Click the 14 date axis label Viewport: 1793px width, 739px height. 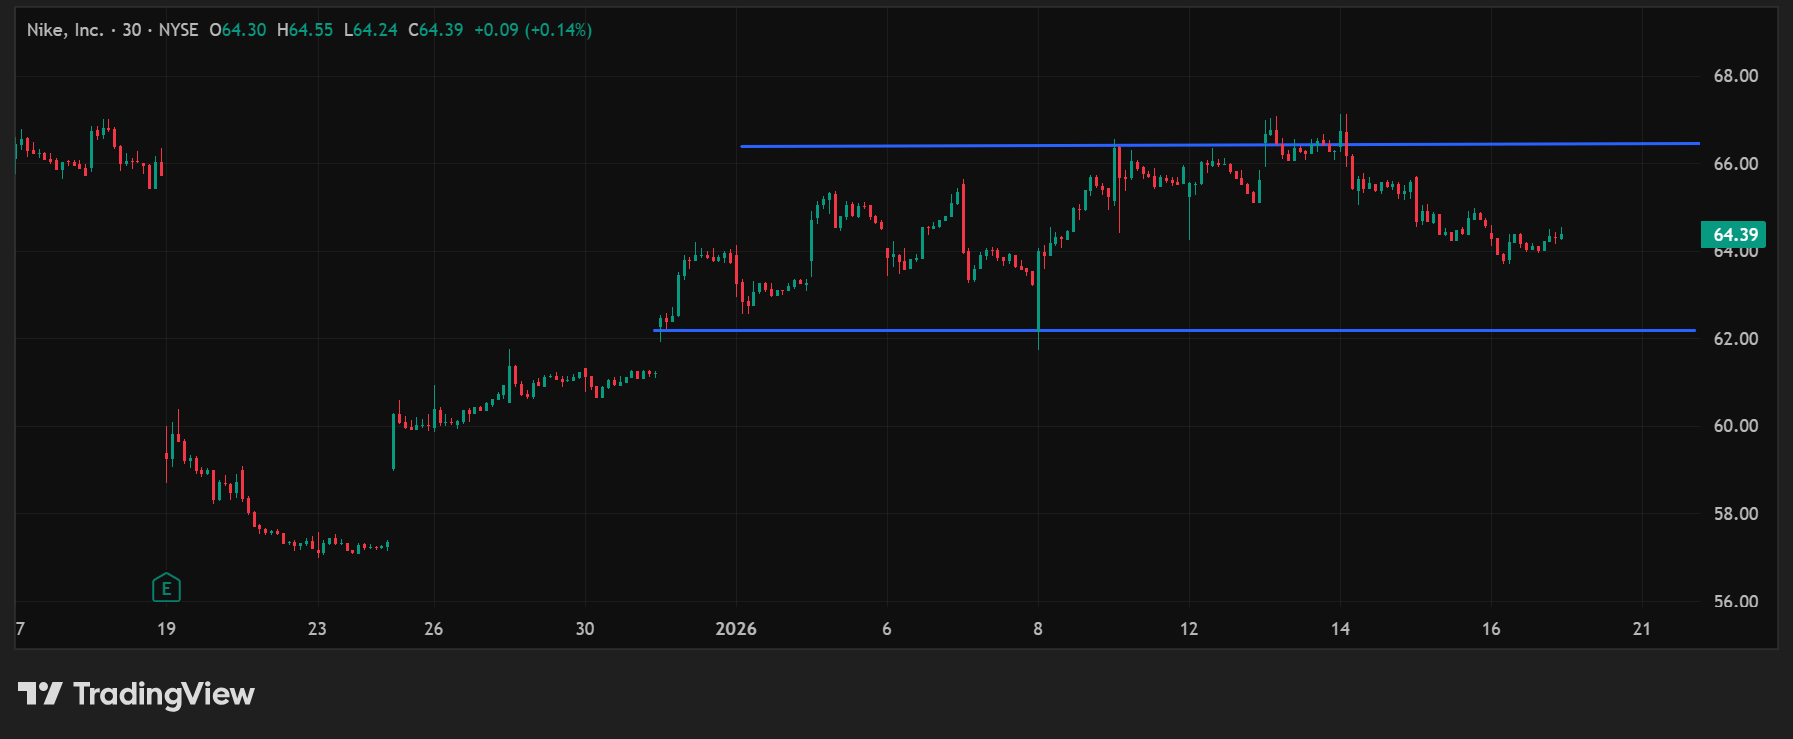[x=1340, y=629]
